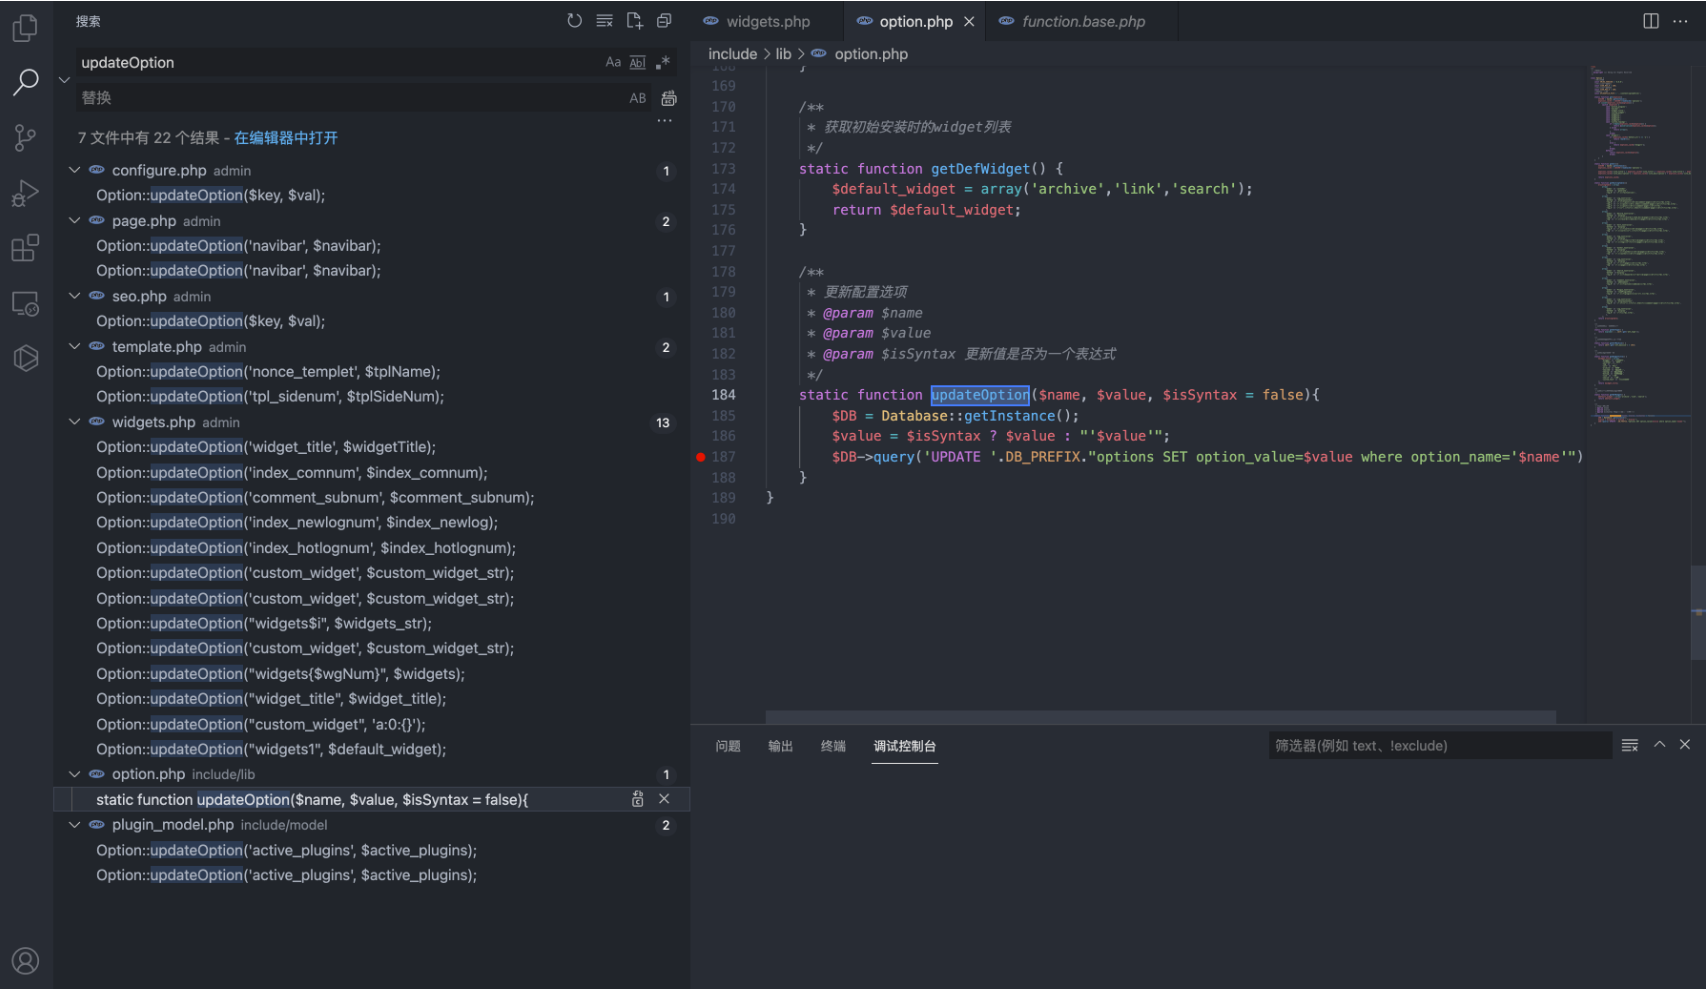Collapse plugin_model.php results group
Screen dimensions: 1706x989
tap(74, 825)
